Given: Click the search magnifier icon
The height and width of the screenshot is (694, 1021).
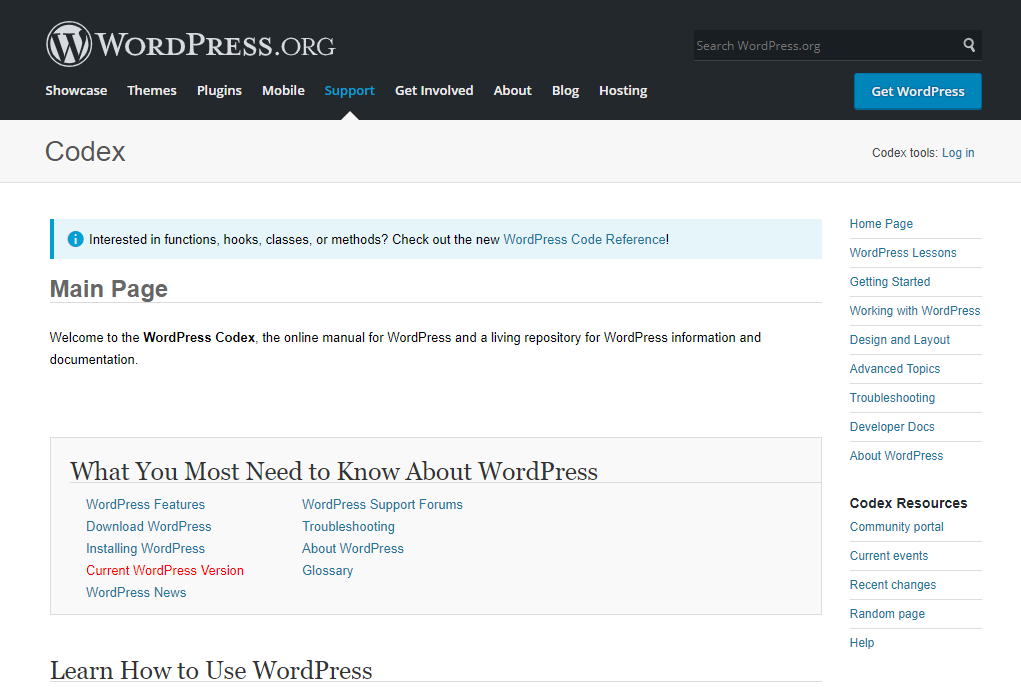Looking at the screenshot, I should point(969,45).
